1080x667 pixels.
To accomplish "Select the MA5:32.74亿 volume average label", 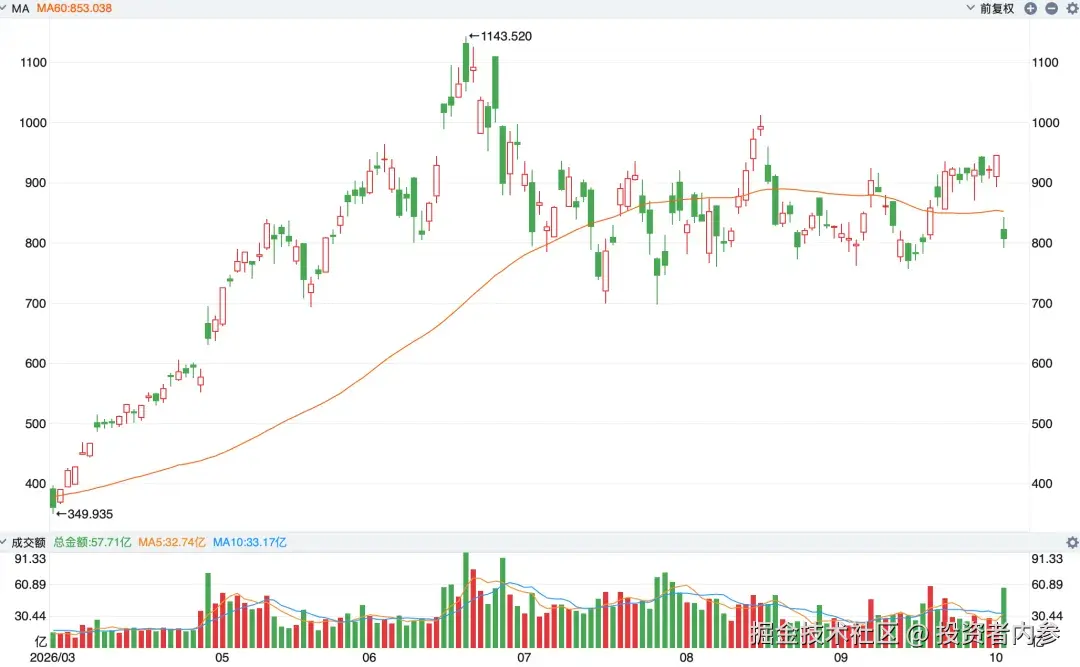I will pyautogui.click(x=172, y=542).
